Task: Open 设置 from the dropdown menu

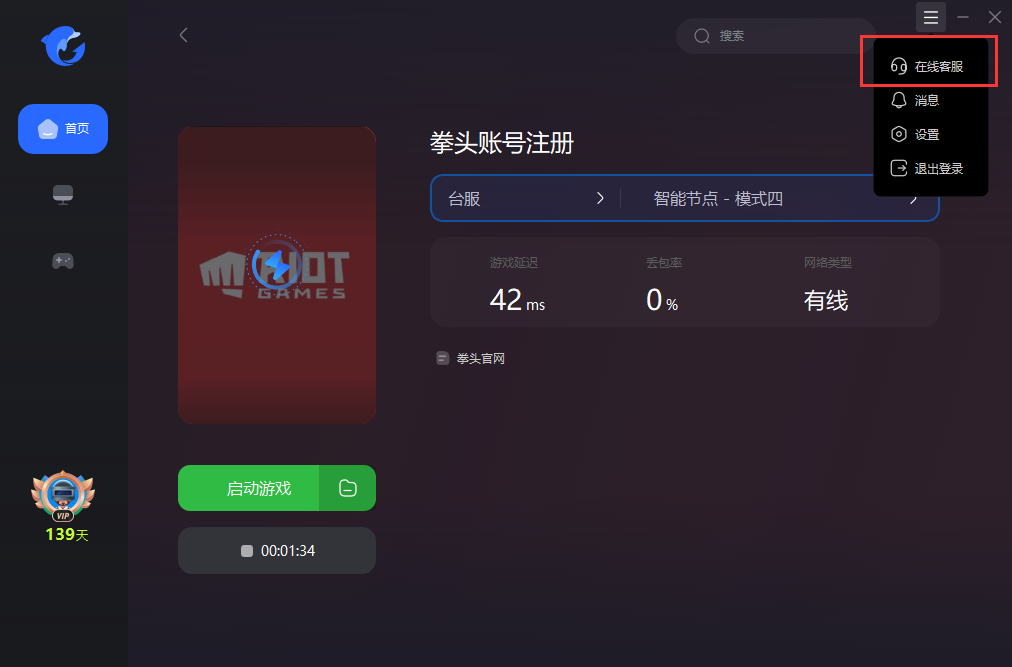Action: [x=929, y=134]
